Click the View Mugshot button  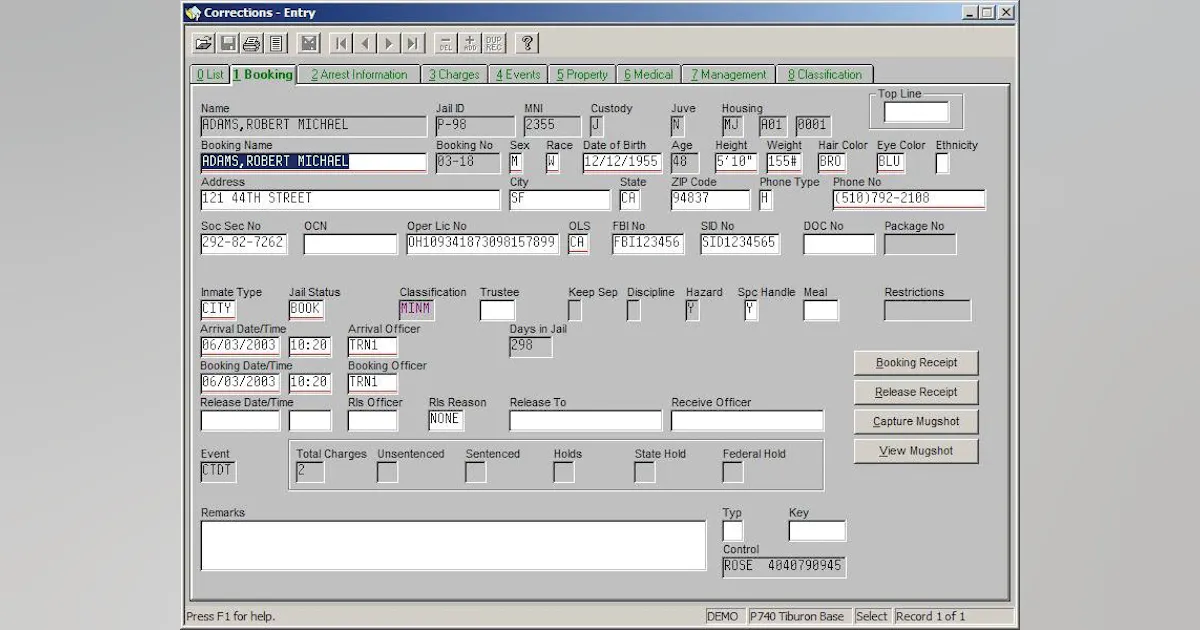[916, 451]
